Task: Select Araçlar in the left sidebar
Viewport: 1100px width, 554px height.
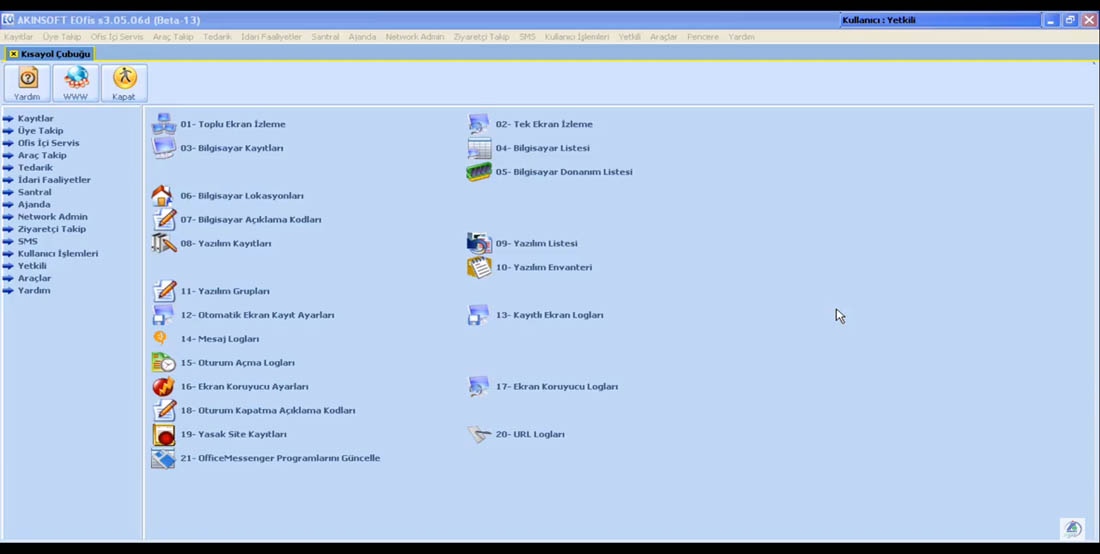Action: point(34,278)
